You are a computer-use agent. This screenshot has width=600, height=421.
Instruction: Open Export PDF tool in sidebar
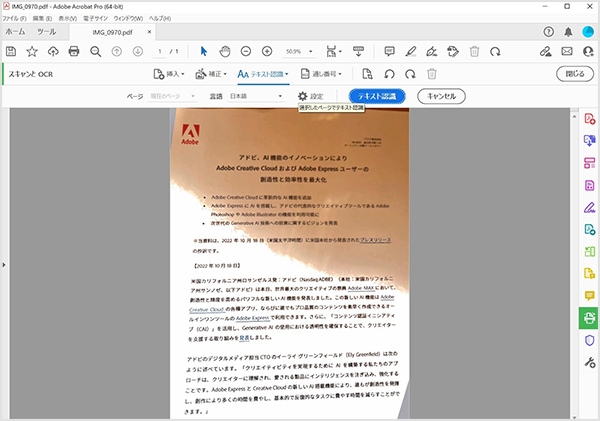click(x=590, y=140)
